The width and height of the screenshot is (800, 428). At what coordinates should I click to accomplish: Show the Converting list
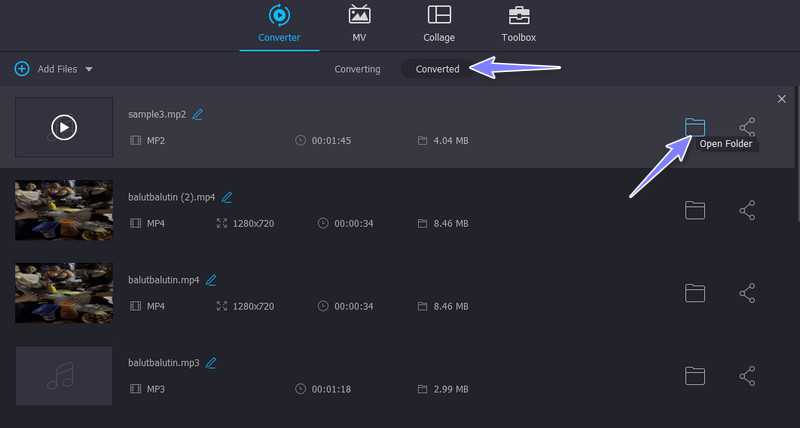pyautogui.click(x=357, y=69)
